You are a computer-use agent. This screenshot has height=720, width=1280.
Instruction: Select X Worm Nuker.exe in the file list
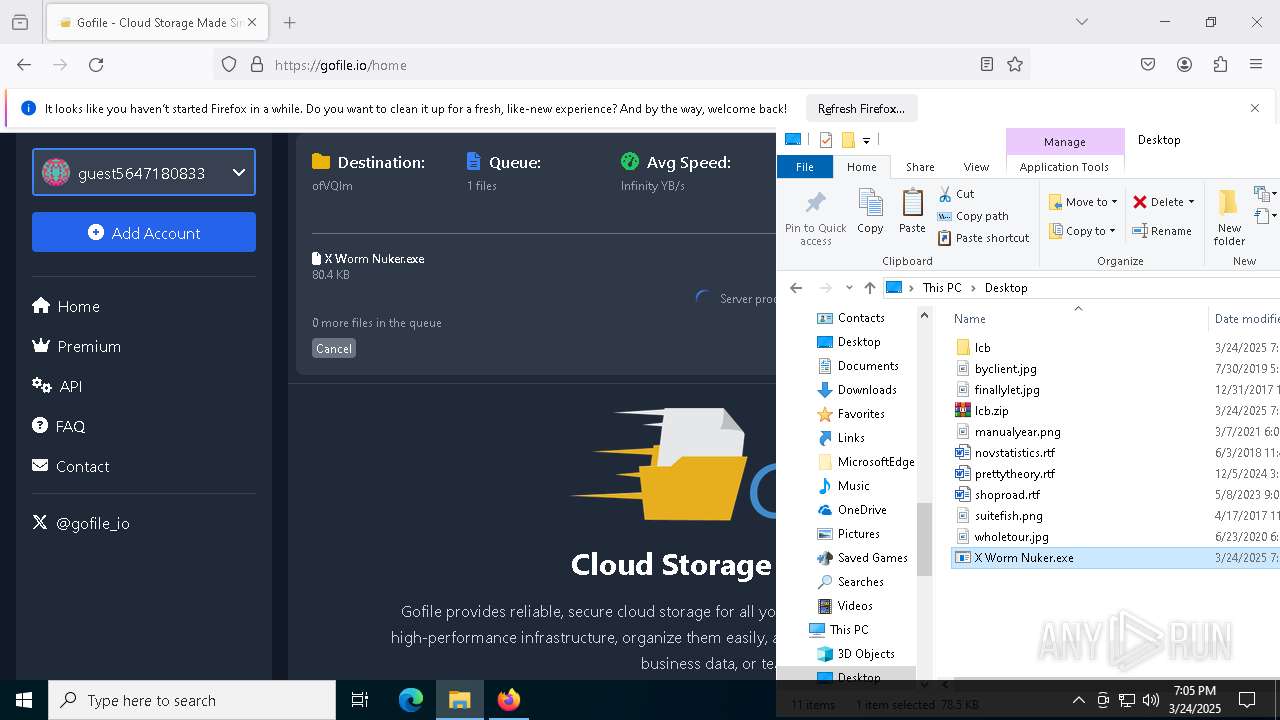click(1023, 557)
